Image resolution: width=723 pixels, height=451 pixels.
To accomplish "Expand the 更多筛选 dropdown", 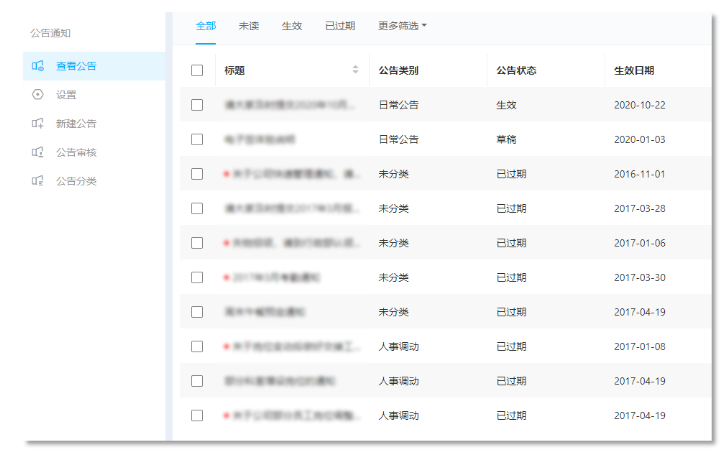I will click(x=402, y=25).
